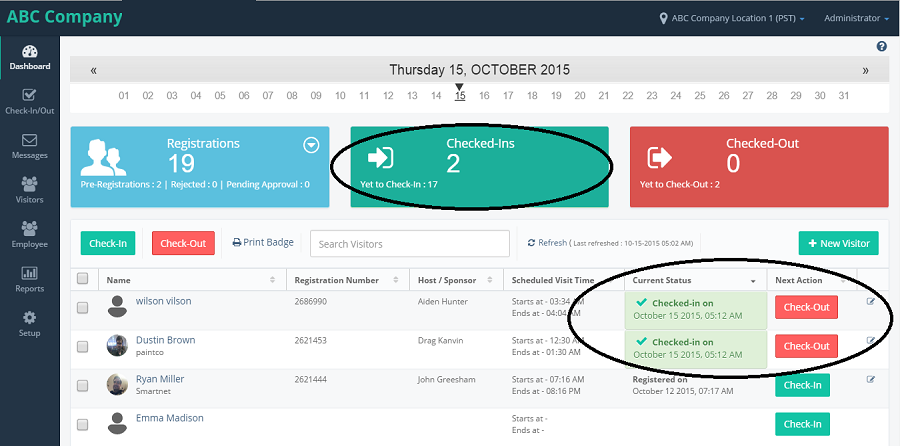
Task: Expand the Registrations card dropdown arrow
Action: (x=311, y=146)
